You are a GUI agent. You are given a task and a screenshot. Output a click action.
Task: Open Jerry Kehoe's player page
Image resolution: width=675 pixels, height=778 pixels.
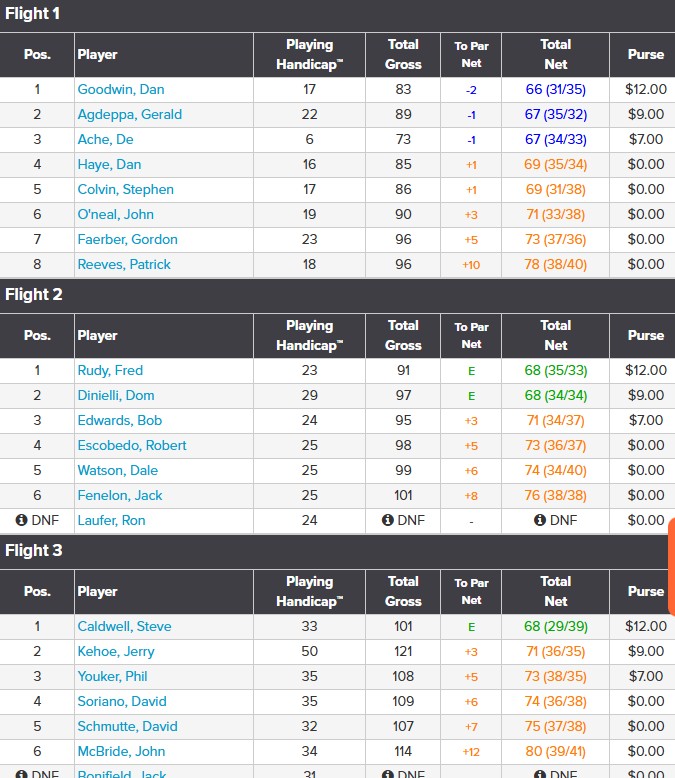click(x=116, y=651)
